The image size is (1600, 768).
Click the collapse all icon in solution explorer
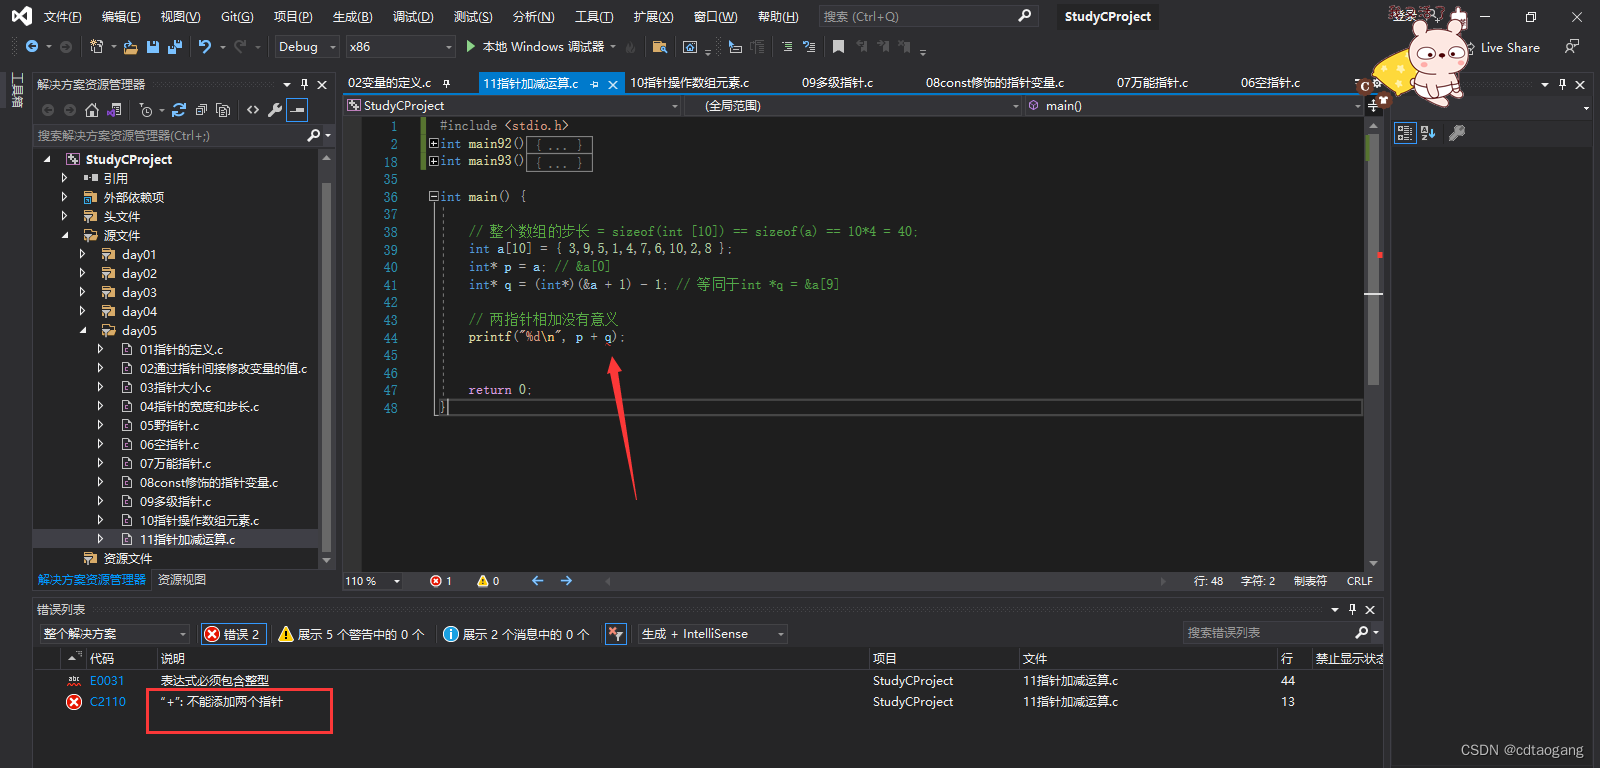point(201,110)
